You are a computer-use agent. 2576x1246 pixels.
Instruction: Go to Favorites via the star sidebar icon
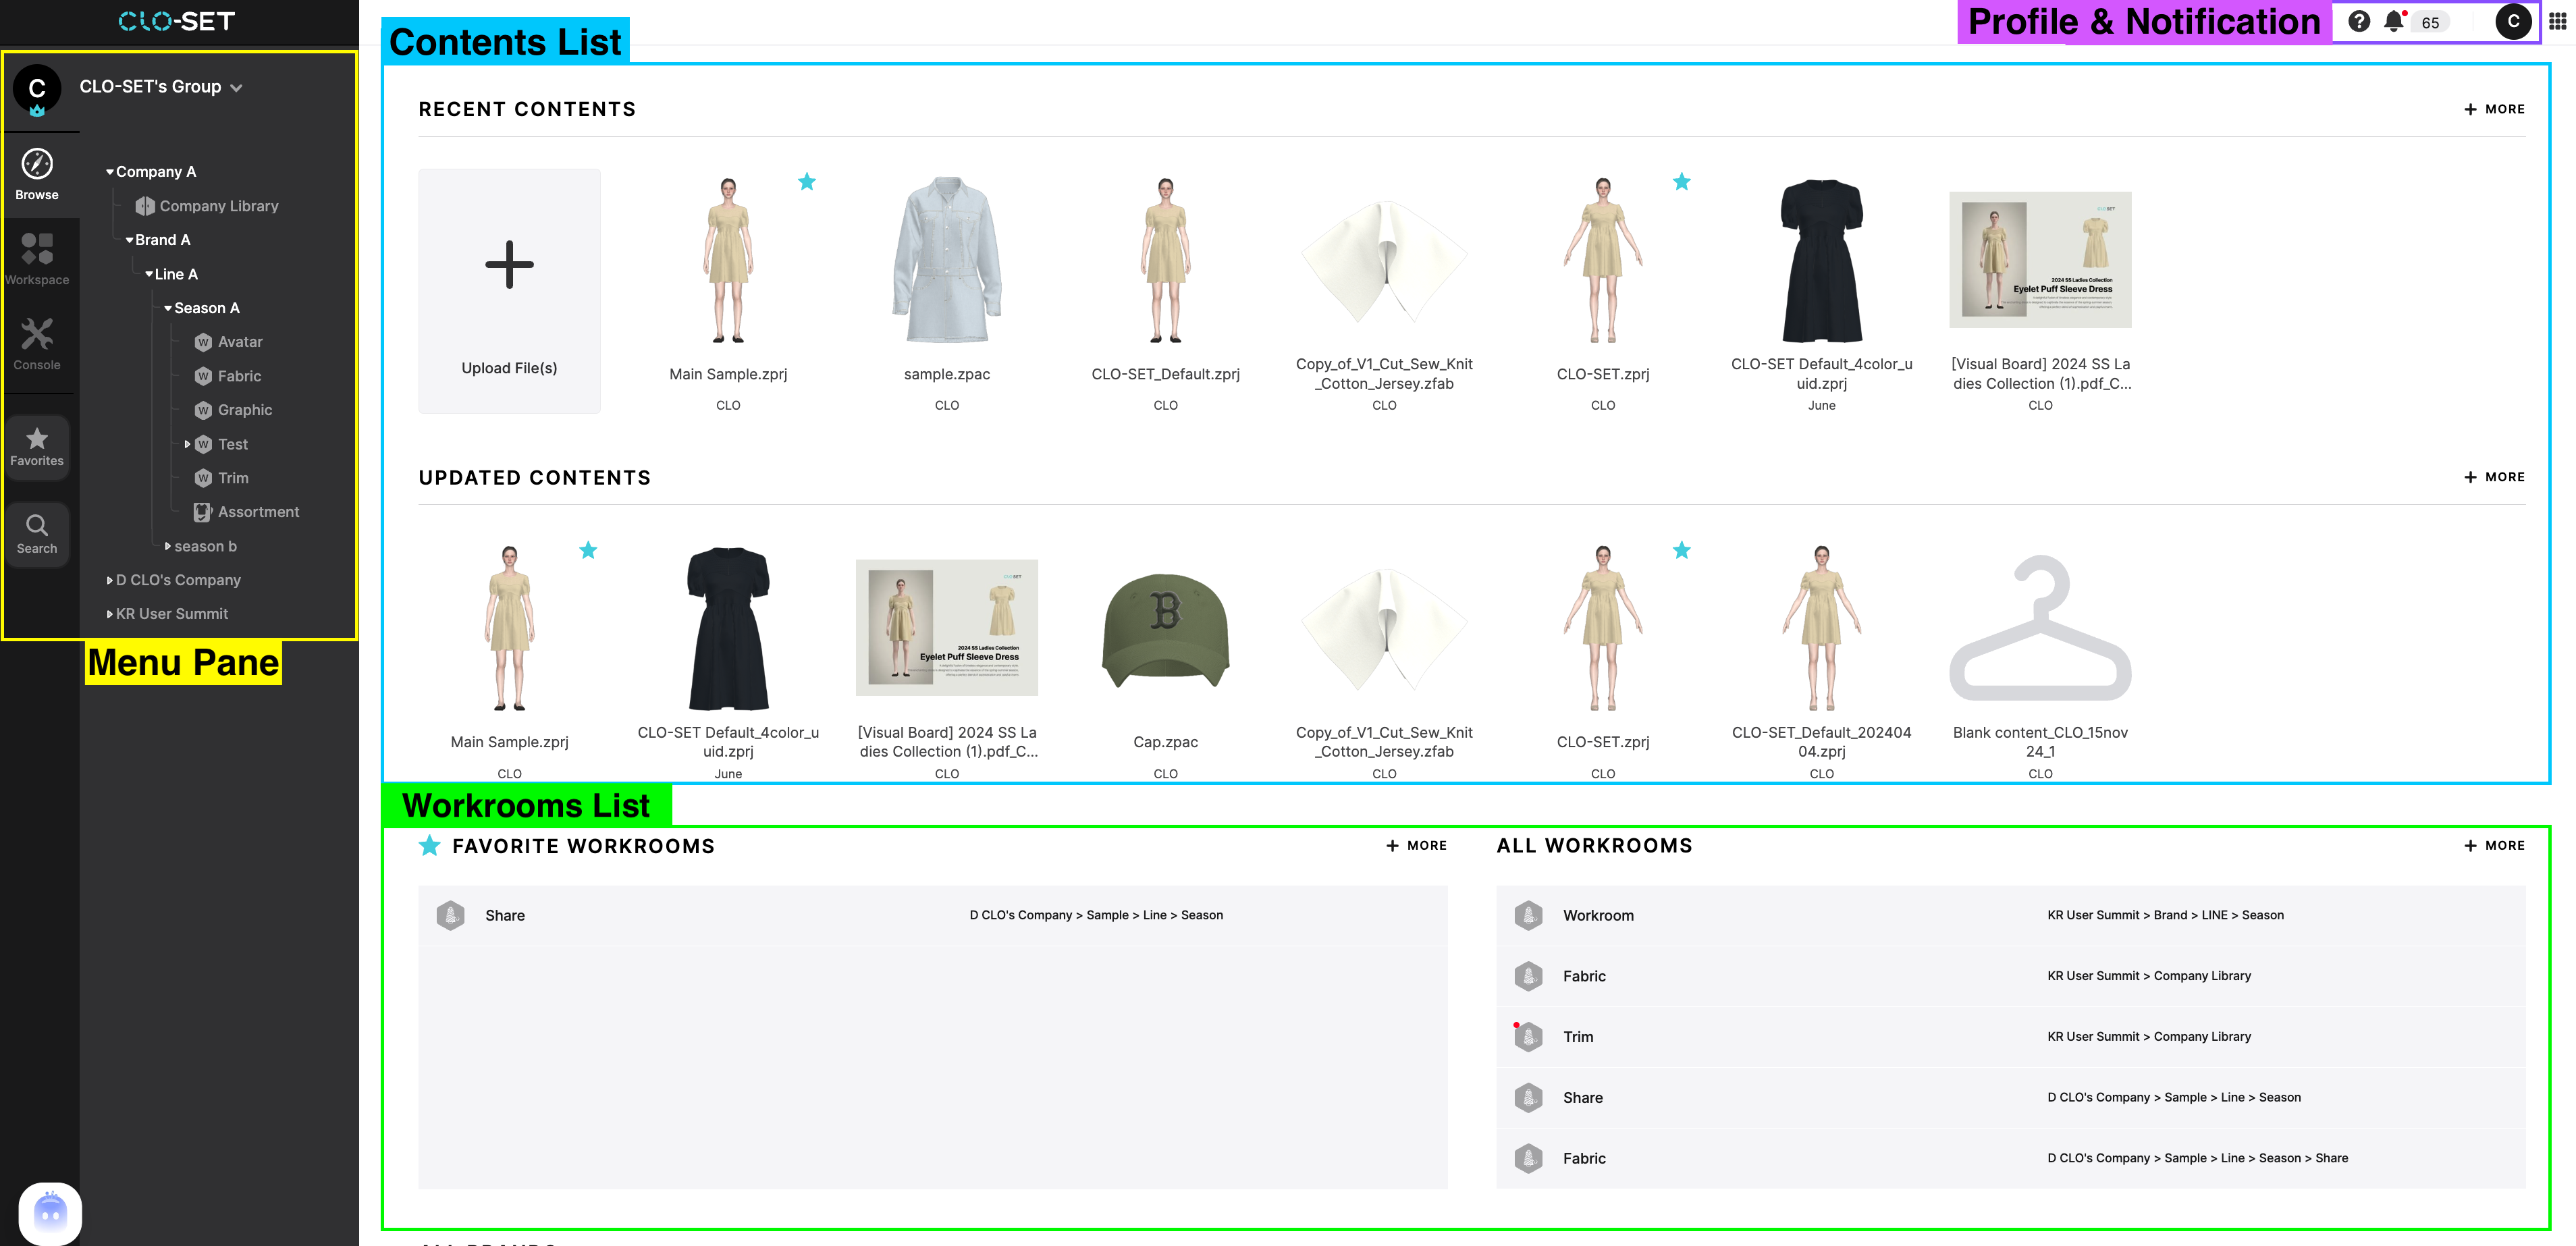[x=37, y=447]
